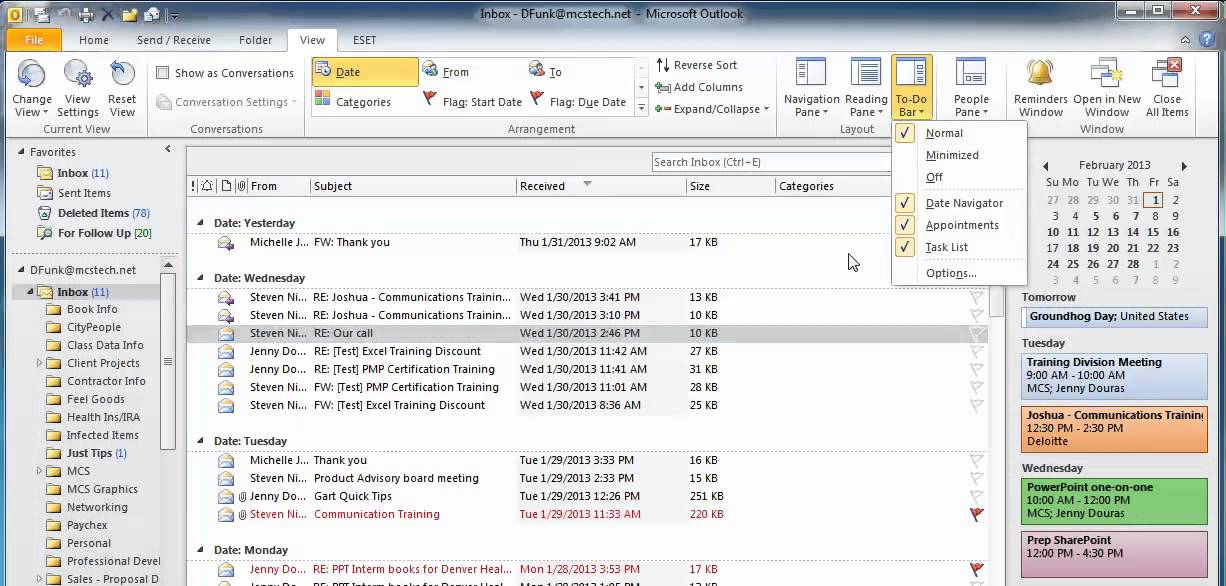1226x586 pixels.
Task: Arrange by Flag: Start Date
Action: pyautogui.click(x=472, y=102)
